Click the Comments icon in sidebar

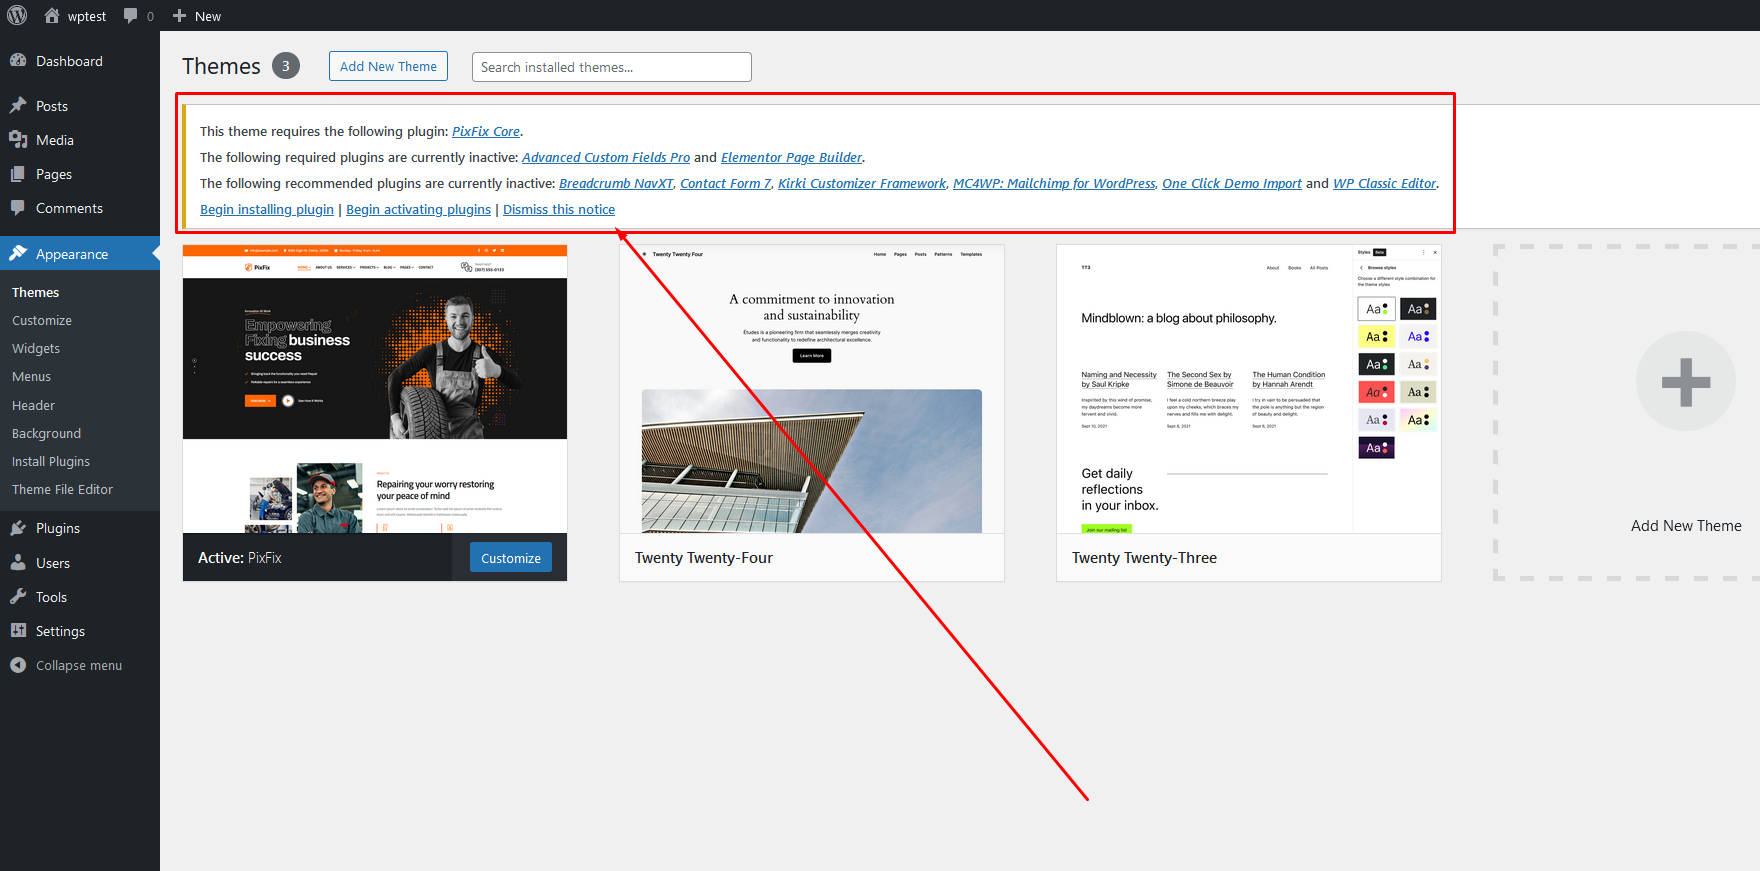pyautogui.click(x=18, y=208)
